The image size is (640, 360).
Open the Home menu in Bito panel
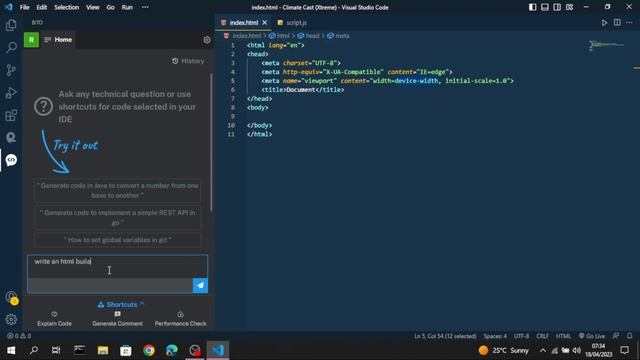click(58, 40)
